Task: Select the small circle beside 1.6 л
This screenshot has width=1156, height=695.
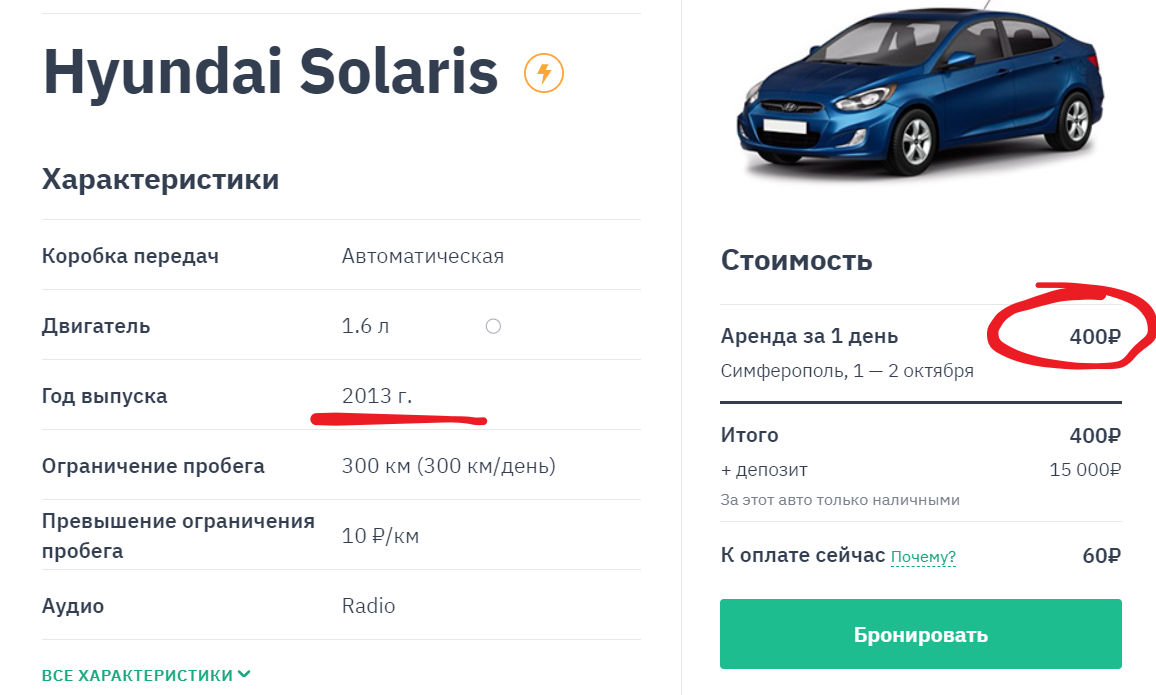Action: [493, 326]
